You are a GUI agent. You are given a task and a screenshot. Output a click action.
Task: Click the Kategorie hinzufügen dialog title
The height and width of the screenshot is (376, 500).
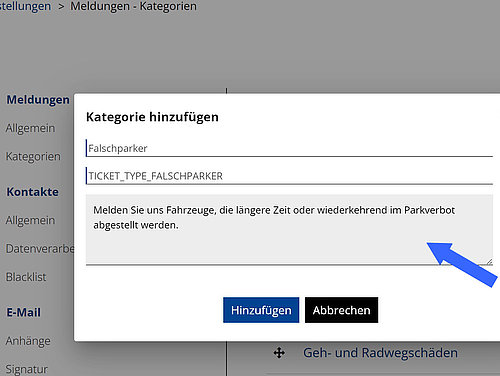152,117
